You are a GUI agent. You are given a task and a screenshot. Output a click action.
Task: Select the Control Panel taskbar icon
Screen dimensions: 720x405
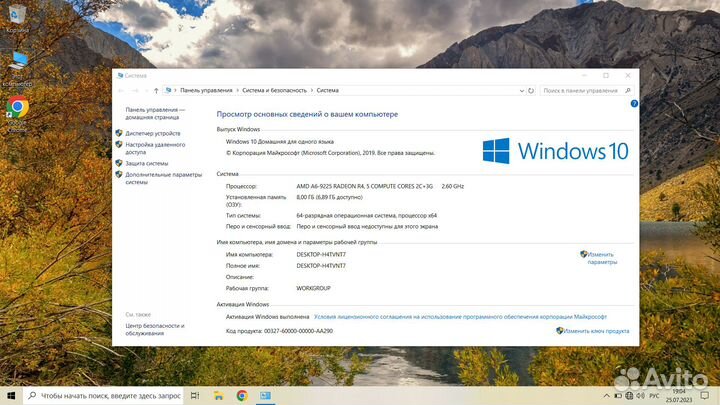[x=265, y=395]
